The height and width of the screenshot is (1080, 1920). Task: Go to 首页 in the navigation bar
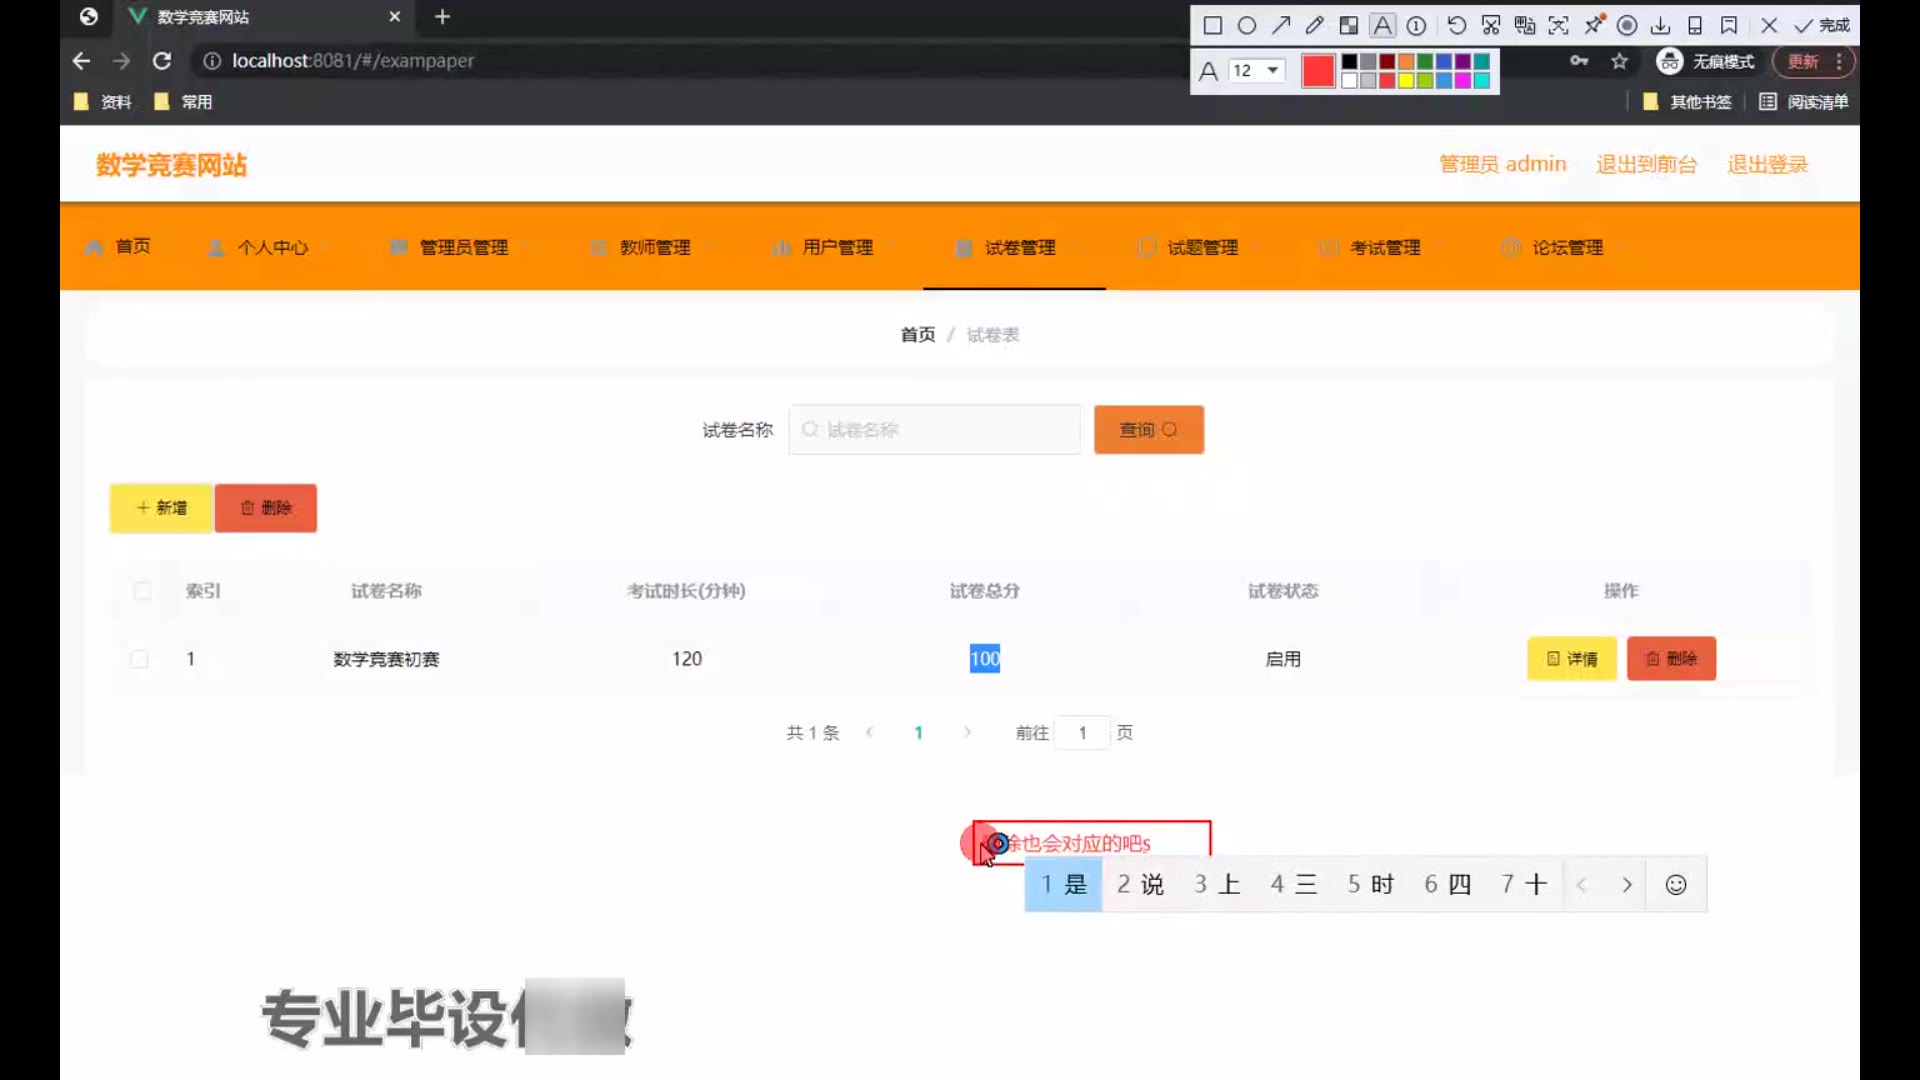pos(132,246)
